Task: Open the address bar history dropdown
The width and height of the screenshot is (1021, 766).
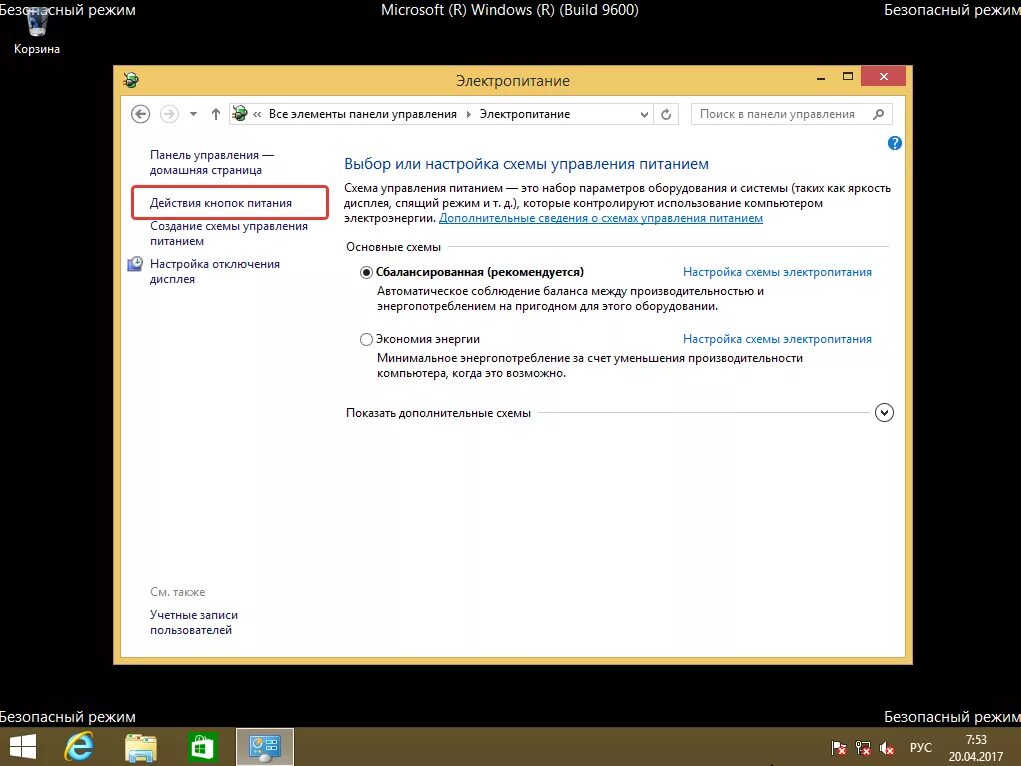Action: coord(644,115)
